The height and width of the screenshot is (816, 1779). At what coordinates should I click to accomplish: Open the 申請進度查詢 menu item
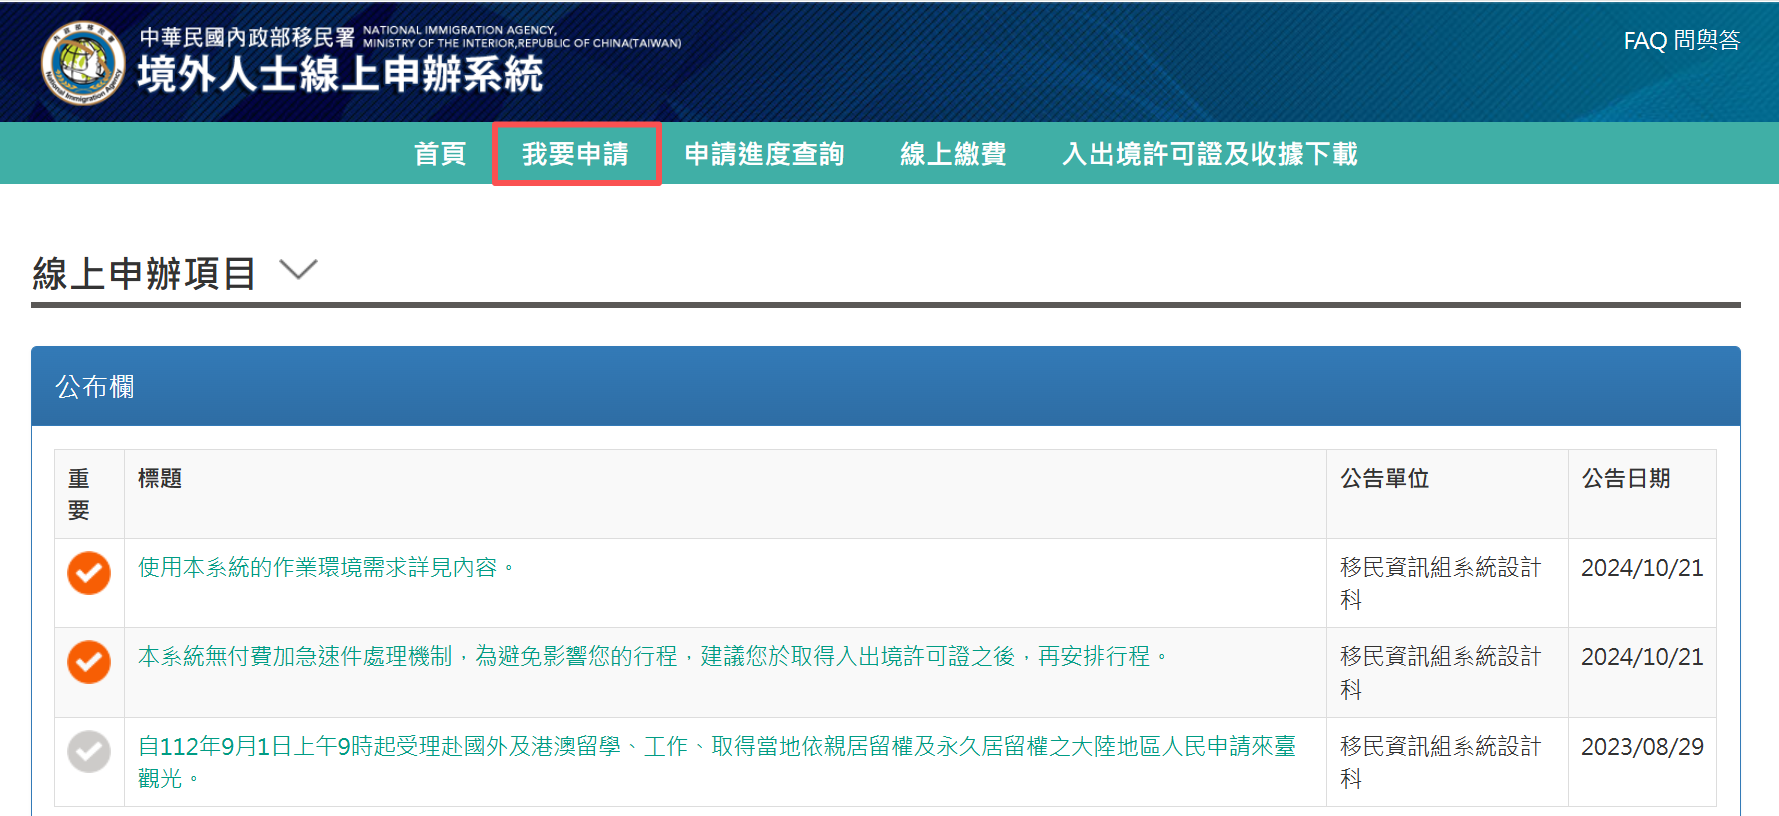click(764, 154)
